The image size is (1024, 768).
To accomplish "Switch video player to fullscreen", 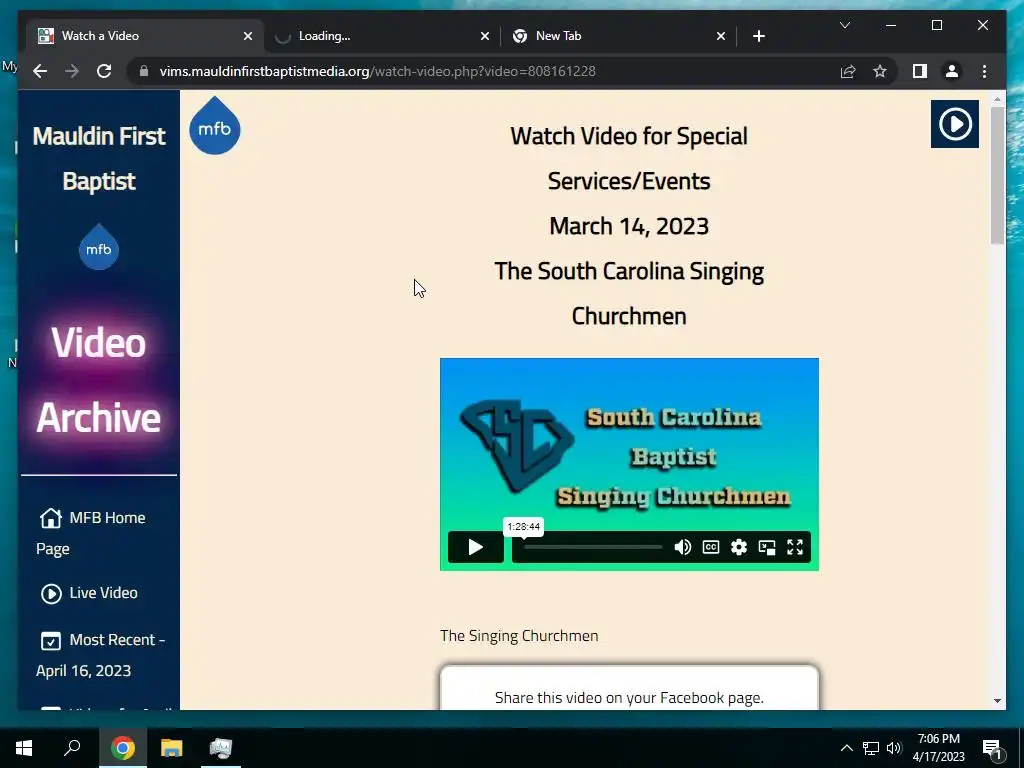I will [795, 547].
